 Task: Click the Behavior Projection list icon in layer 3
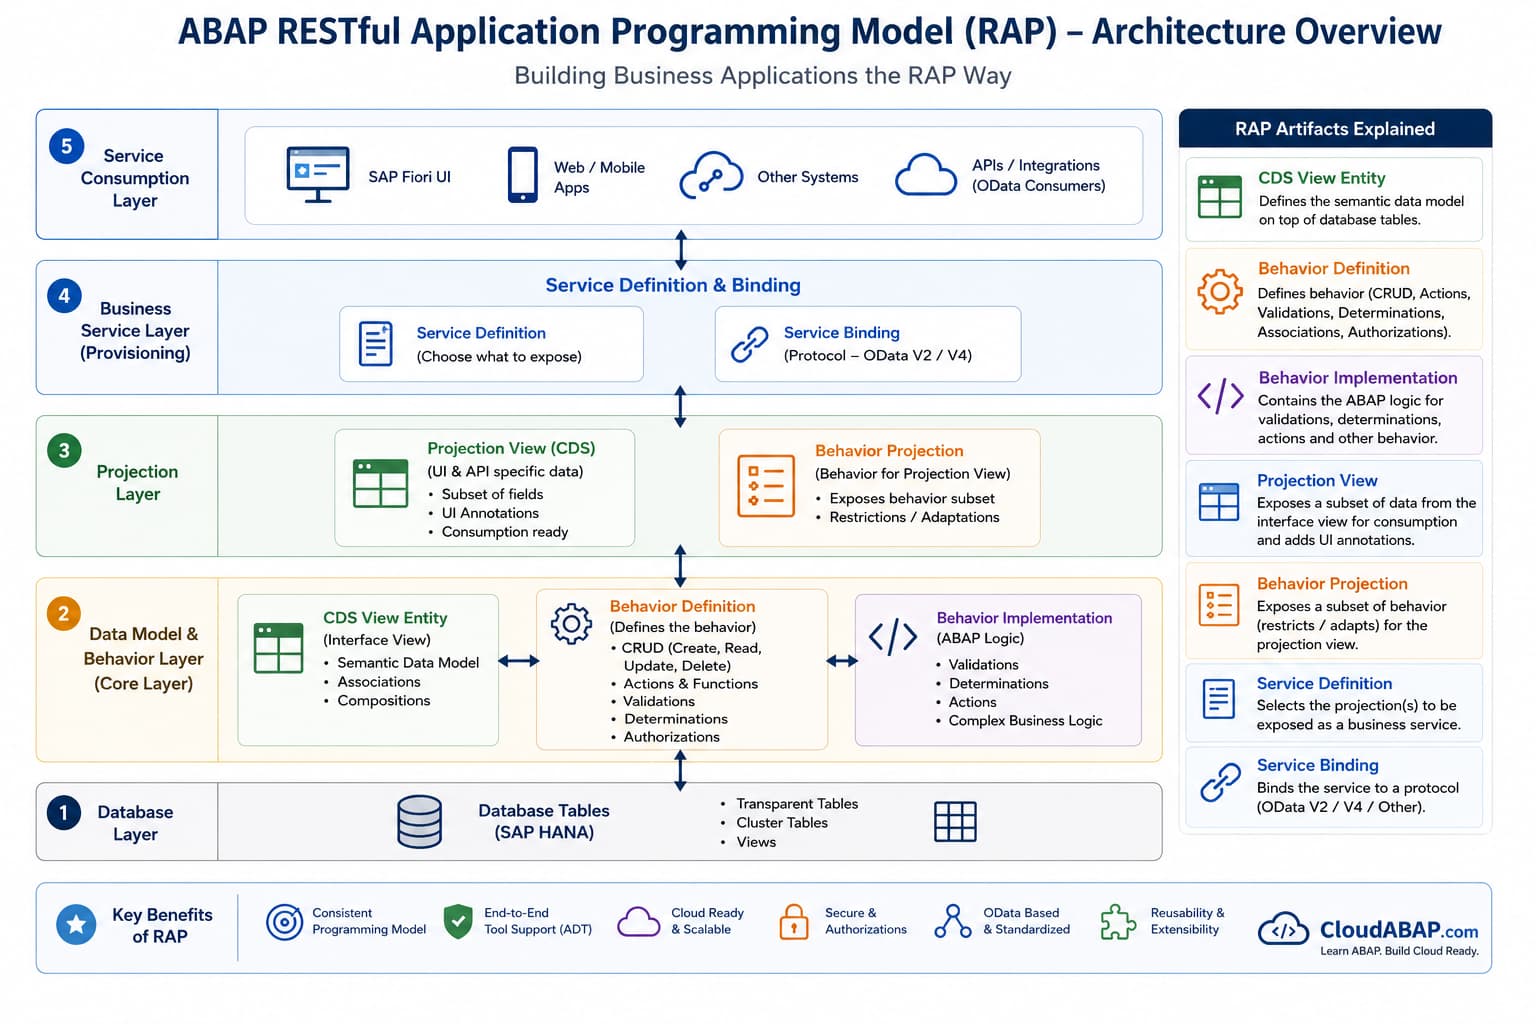pyautogui.click(x=766, y=486)
